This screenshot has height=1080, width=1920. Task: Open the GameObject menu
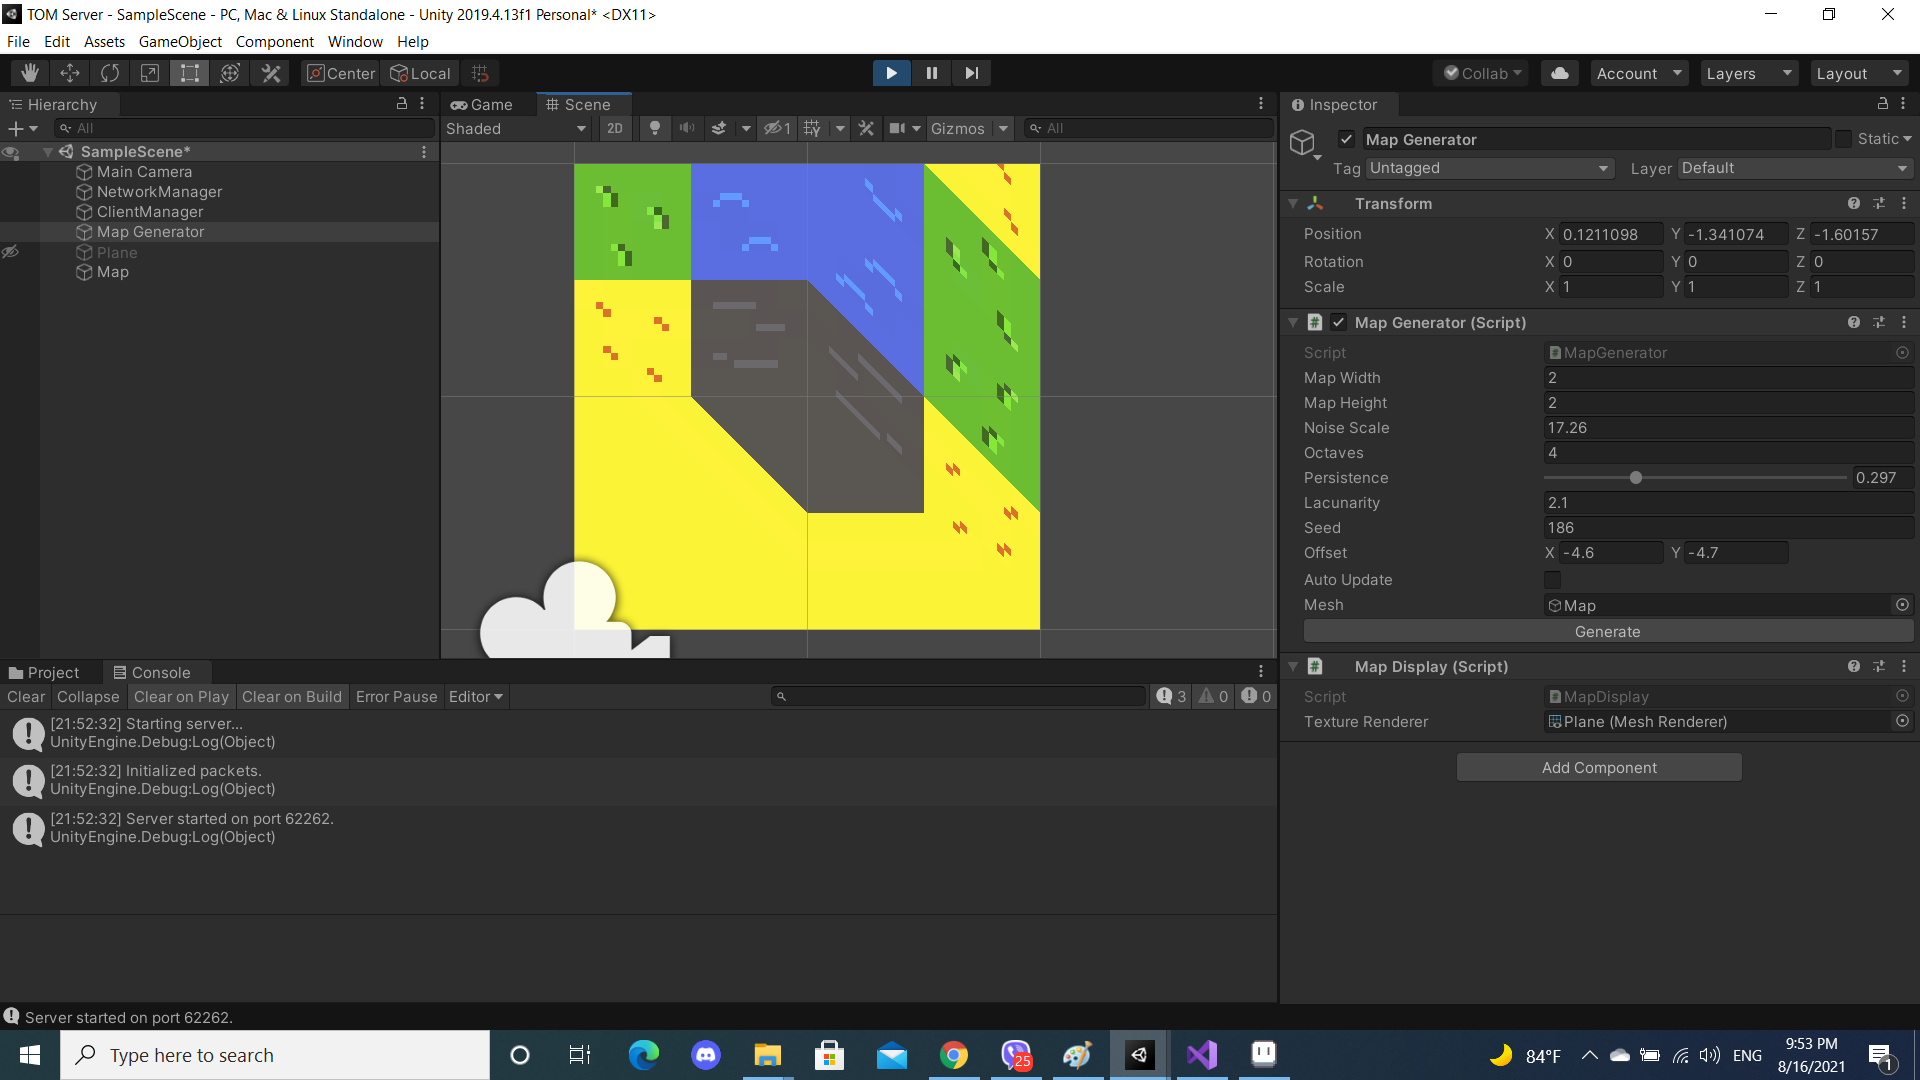click(x=180, y=41)
